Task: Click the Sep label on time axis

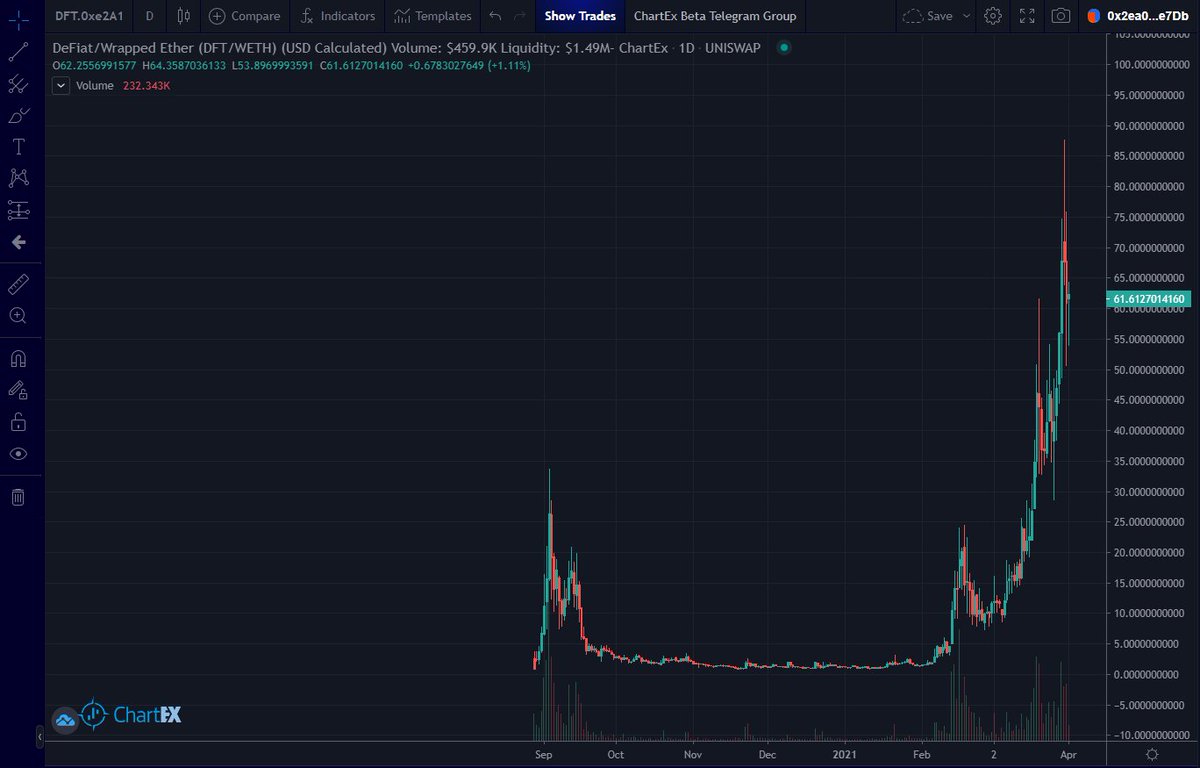Action: coord(544,754)
